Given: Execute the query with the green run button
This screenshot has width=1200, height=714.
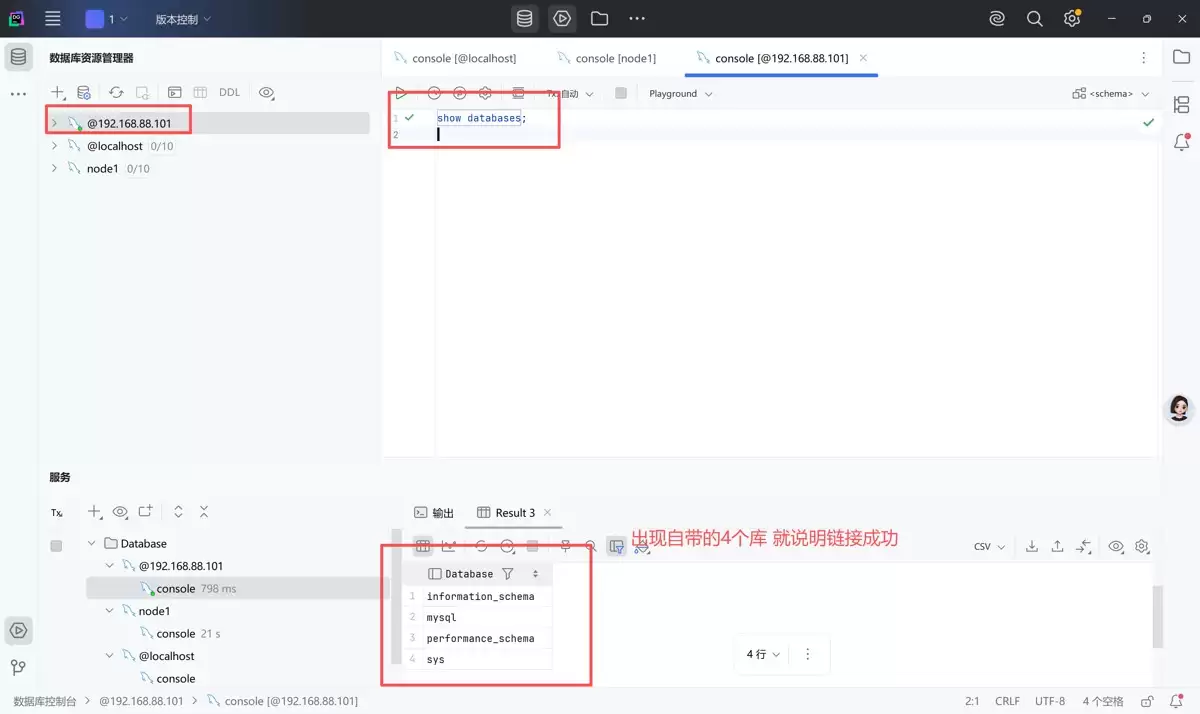Looking at the screenshot, I should pyautogui.click(x=400, y=93).
